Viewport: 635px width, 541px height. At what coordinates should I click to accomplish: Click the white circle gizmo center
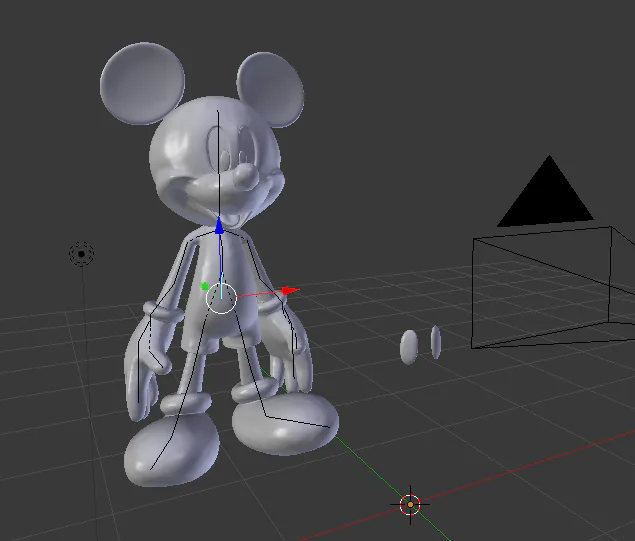221,298
